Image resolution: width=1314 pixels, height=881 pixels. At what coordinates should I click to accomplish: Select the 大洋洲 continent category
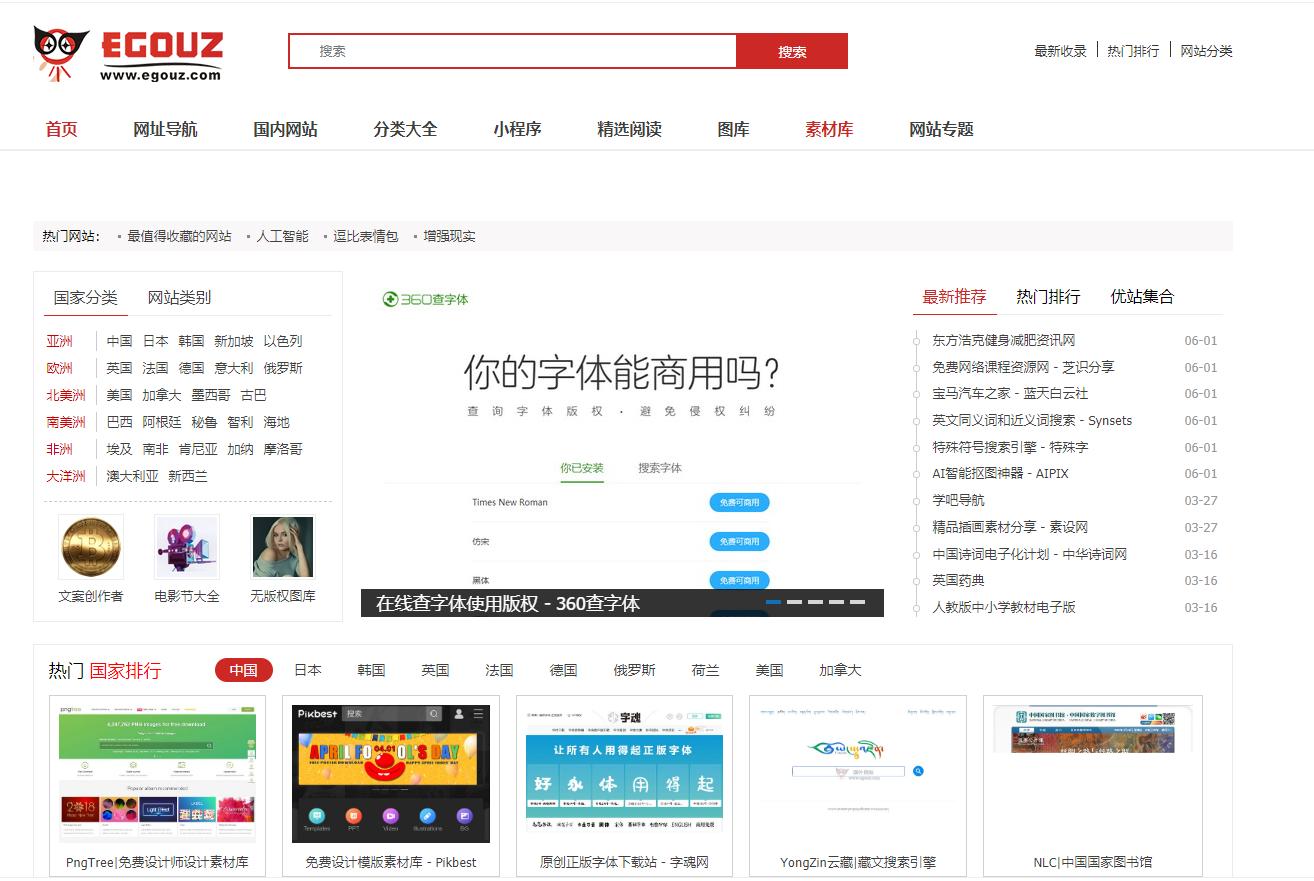click(x=66, y=476)
